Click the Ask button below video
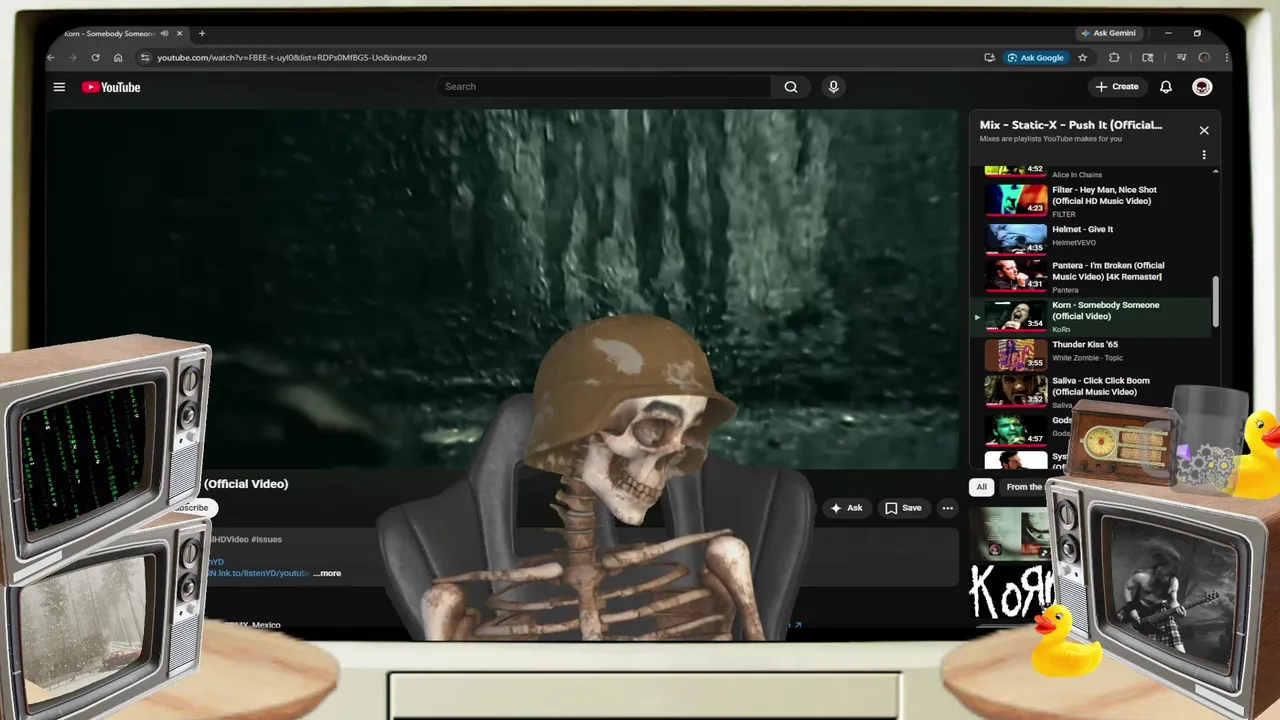 [x=846, y=508]
